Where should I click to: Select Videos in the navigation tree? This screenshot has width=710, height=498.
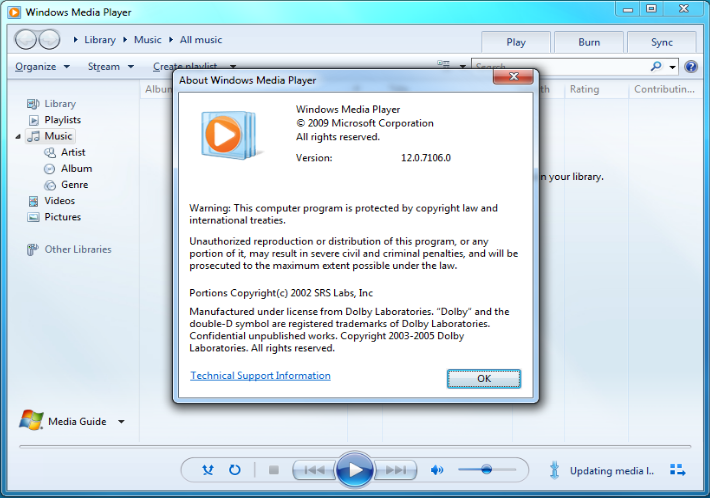[x=59, y=201]
